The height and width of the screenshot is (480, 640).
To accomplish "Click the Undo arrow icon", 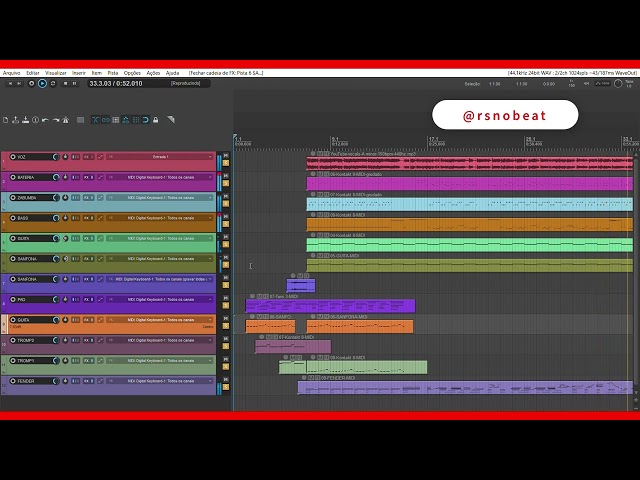I will (x=45, y=120).
